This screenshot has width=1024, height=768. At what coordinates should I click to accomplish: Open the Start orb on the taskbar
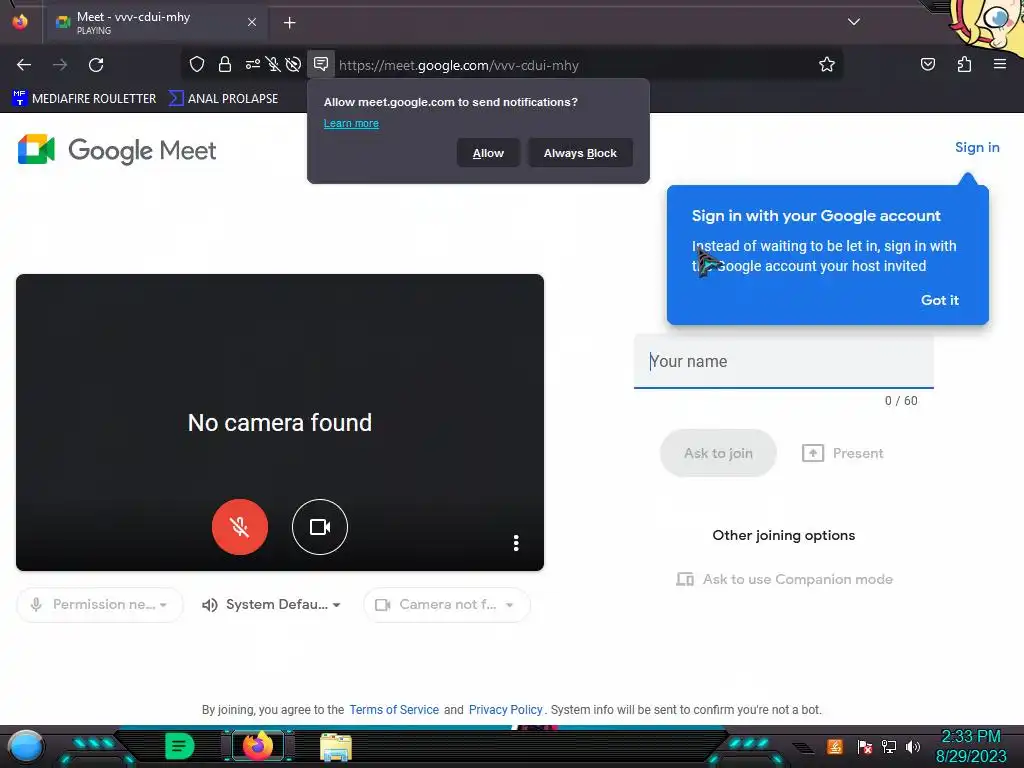[25, 746]
